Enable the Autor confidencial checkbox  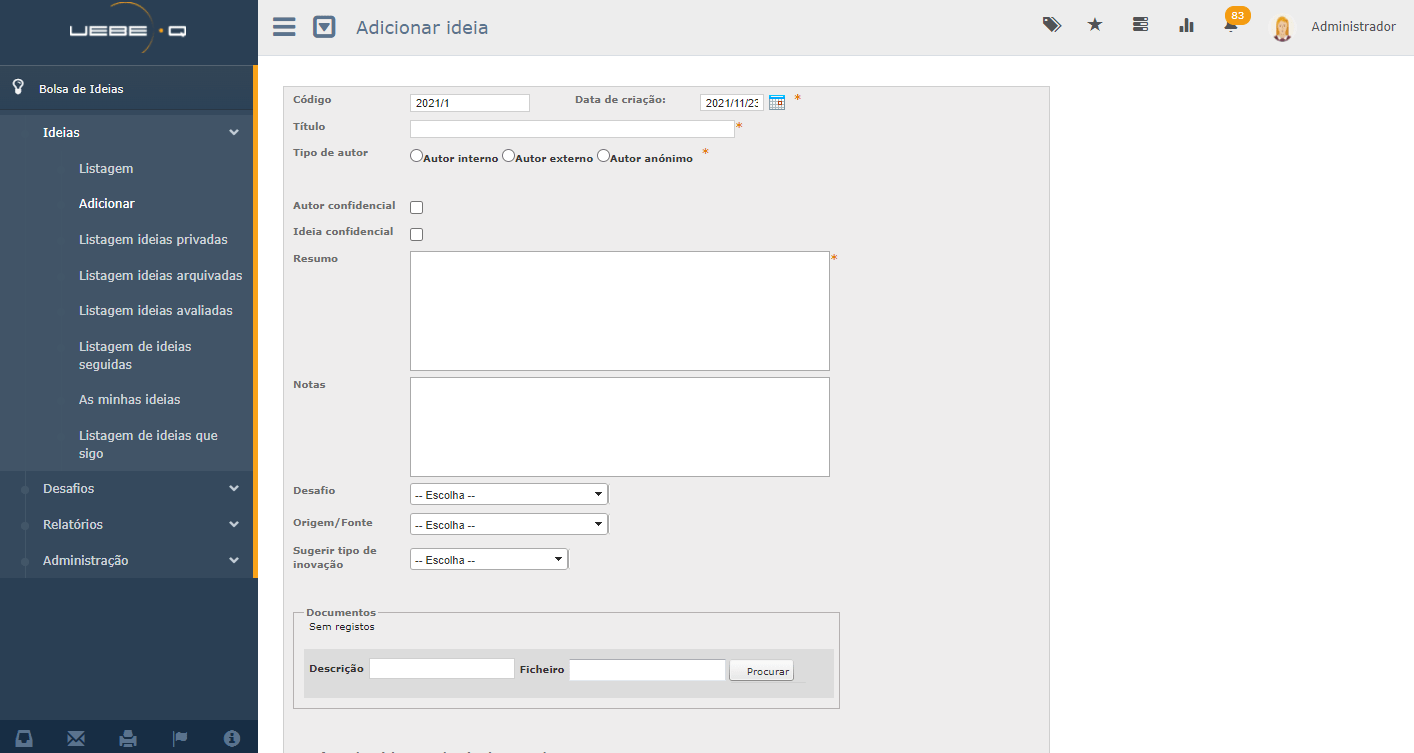click(x=417, y=208)
